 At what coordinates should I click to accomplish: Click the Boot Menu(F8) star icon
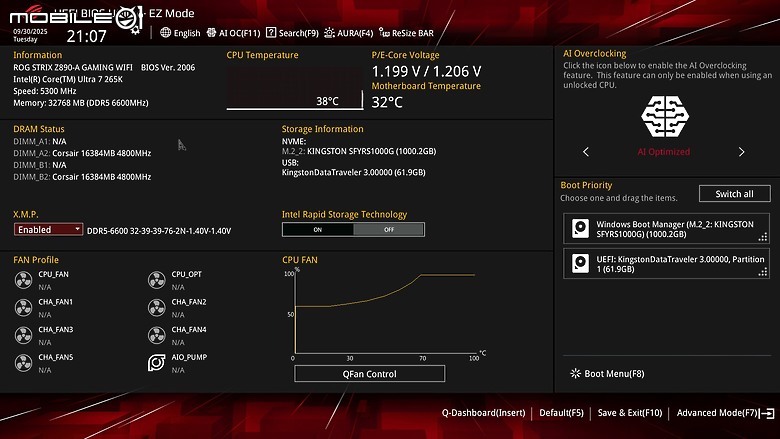click(x=576, y=373)
